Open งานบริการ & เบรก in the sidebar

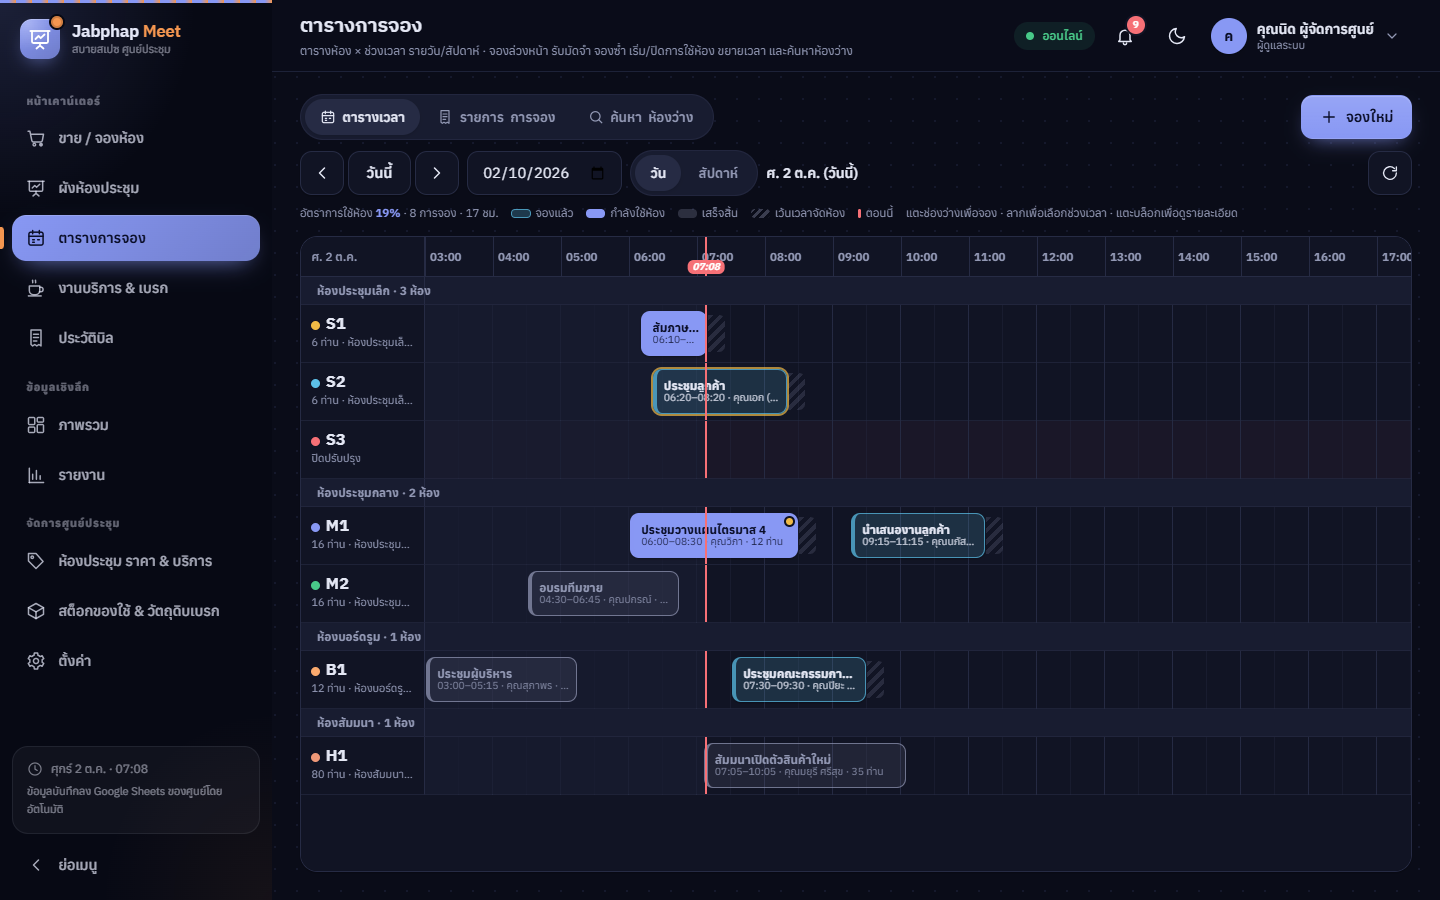pos(136,288)
